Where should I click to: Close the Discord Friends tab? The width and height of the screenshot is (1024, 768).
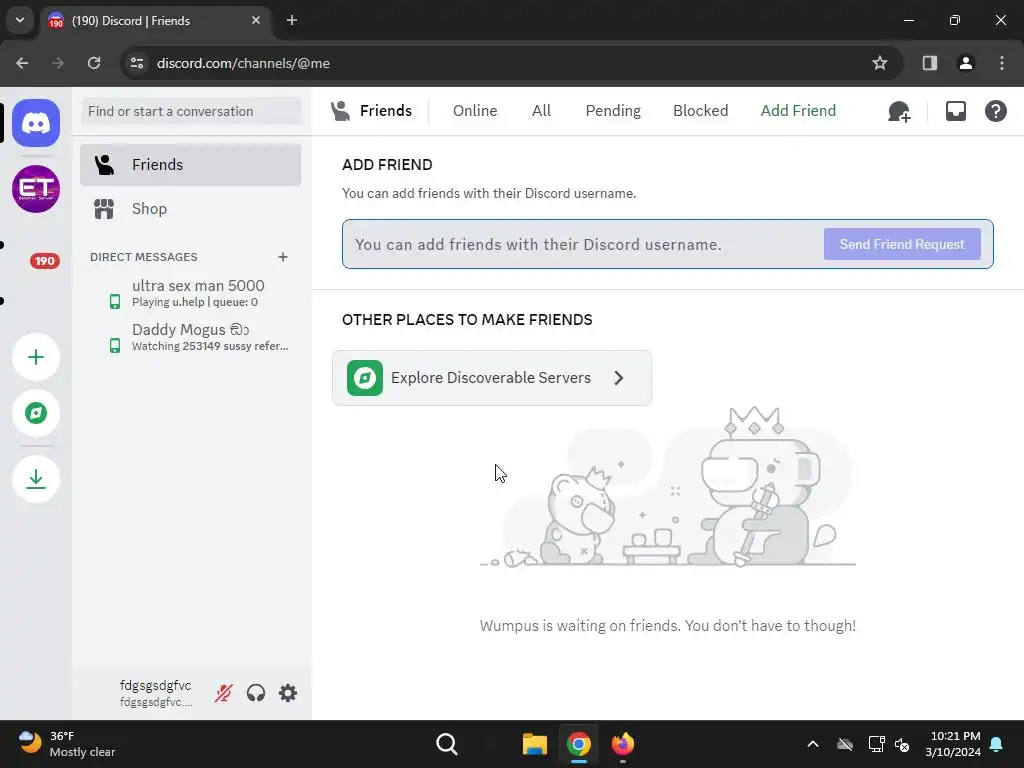point(256,20)
